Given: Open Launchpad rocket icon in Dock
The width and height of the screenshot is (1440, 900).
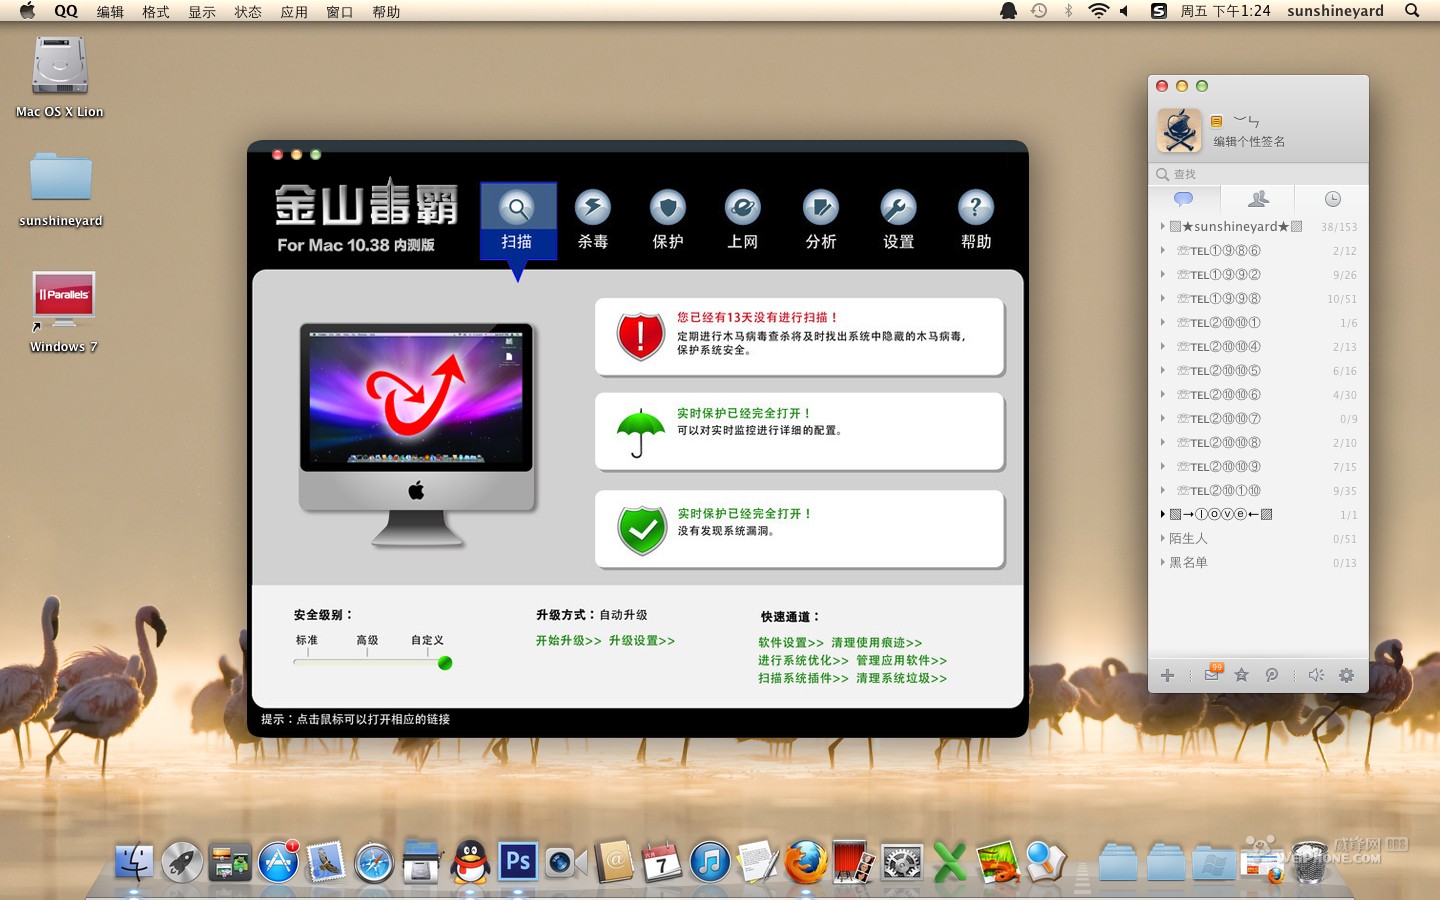Looking at the screenshot, I should click(x=182, y=862).
